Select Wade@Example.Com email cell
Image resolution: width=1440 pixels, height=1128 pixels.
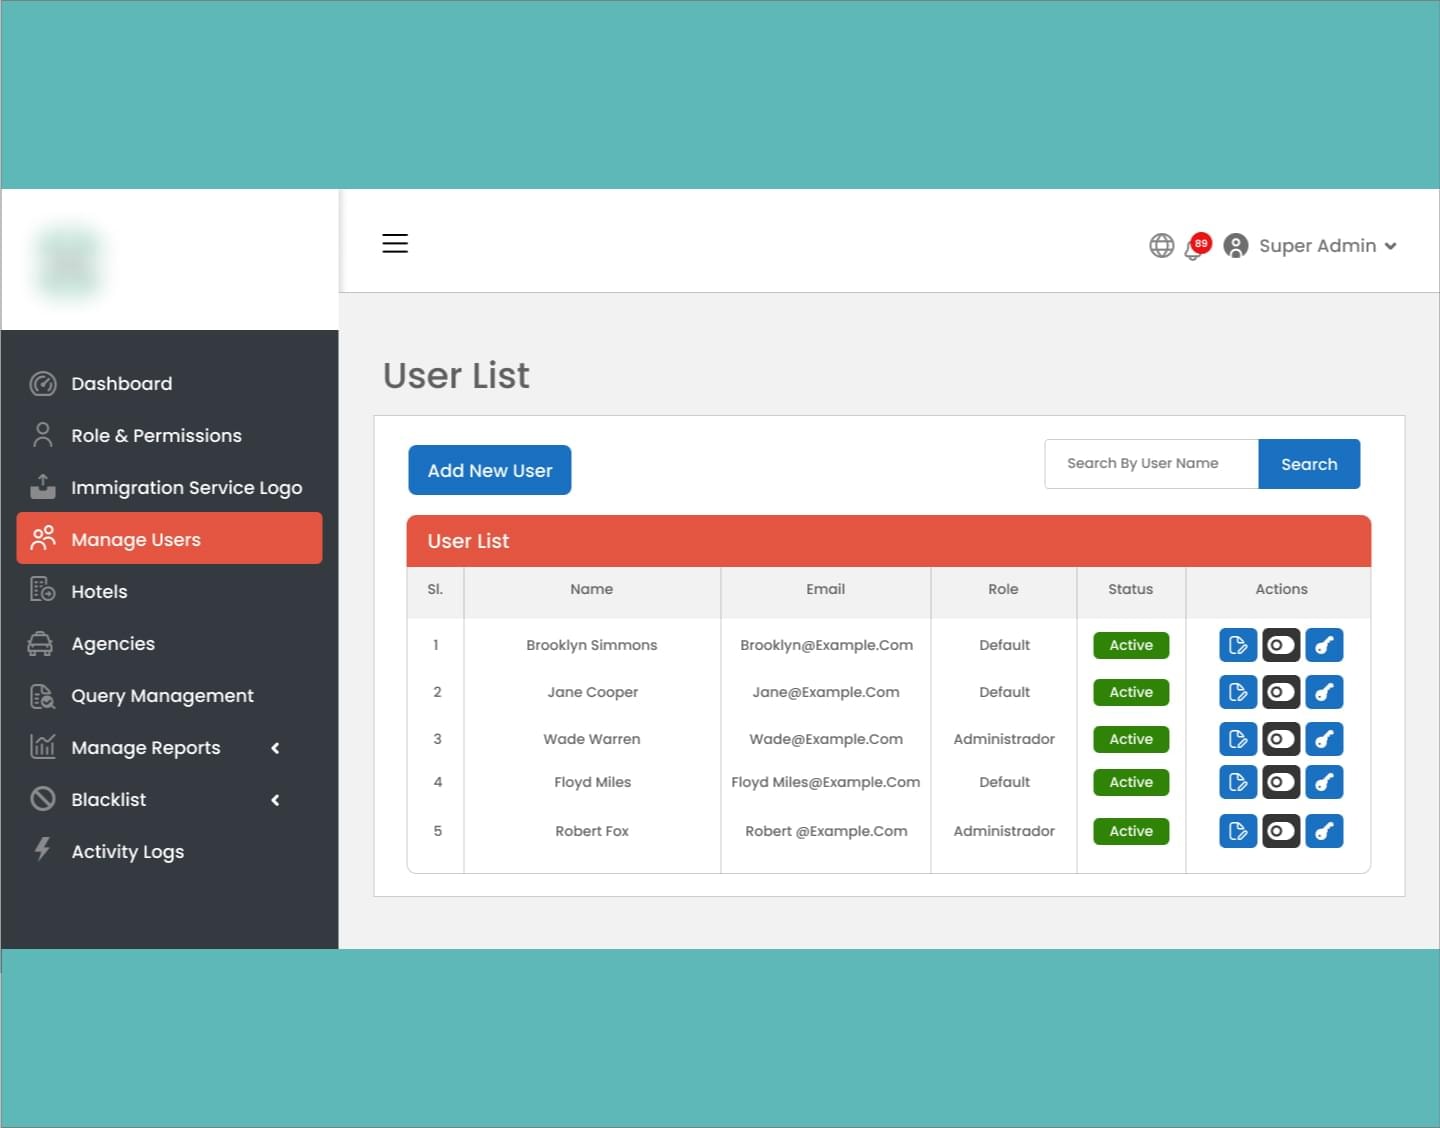[x=826, y=739]
